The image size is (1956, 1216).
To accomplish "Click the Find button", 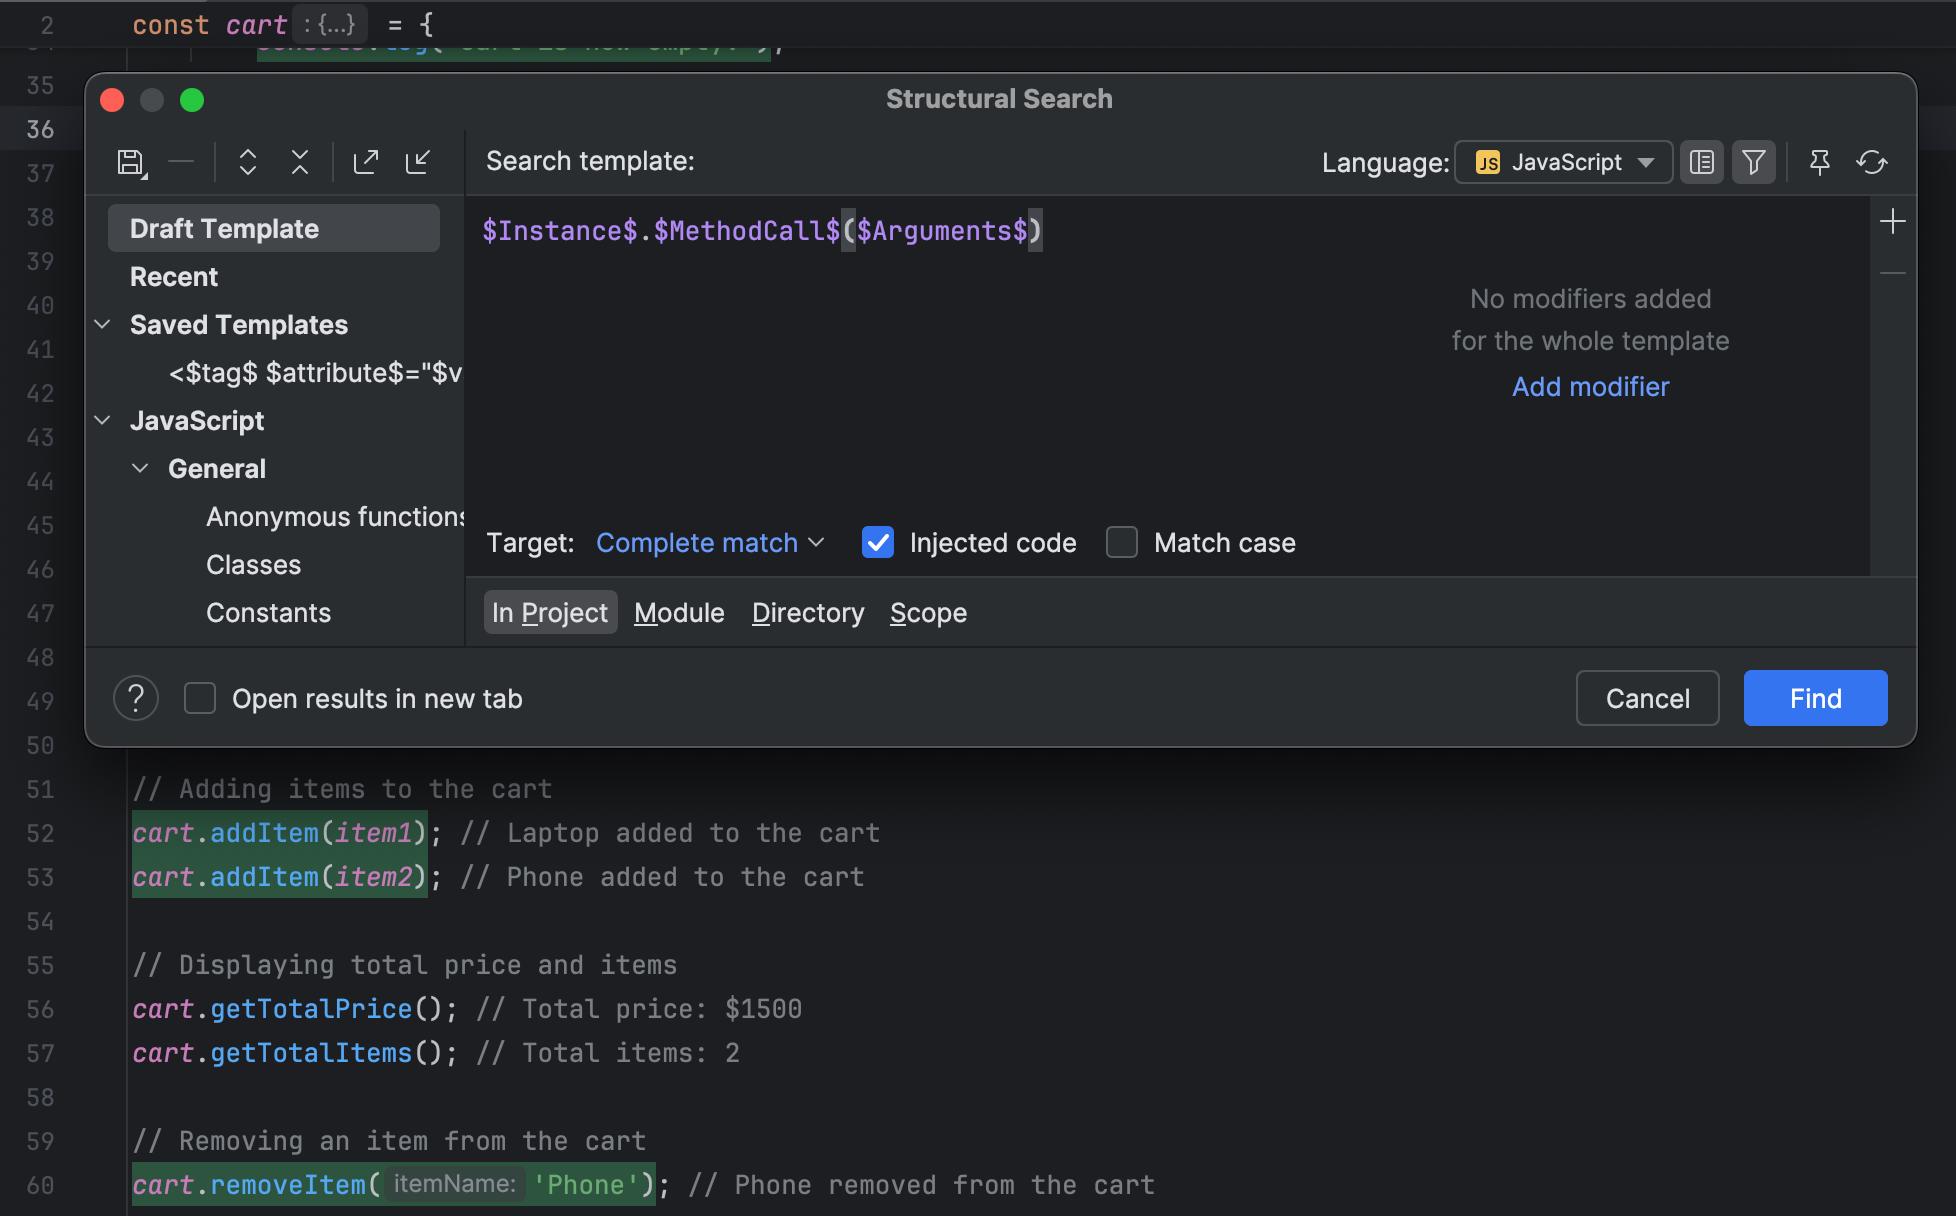I will coord(1814,698).
